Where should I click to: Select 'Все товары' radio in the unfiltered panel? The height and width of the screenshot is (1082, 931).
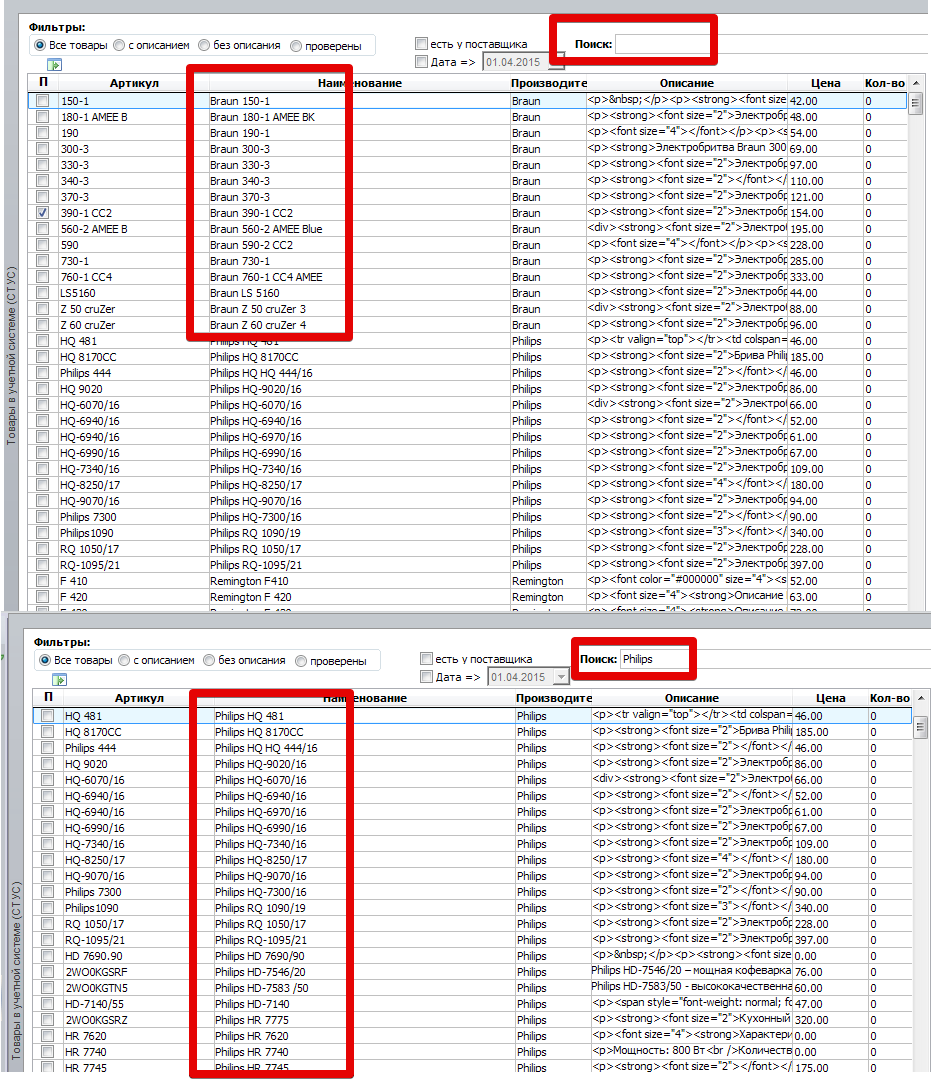[40, 45]
